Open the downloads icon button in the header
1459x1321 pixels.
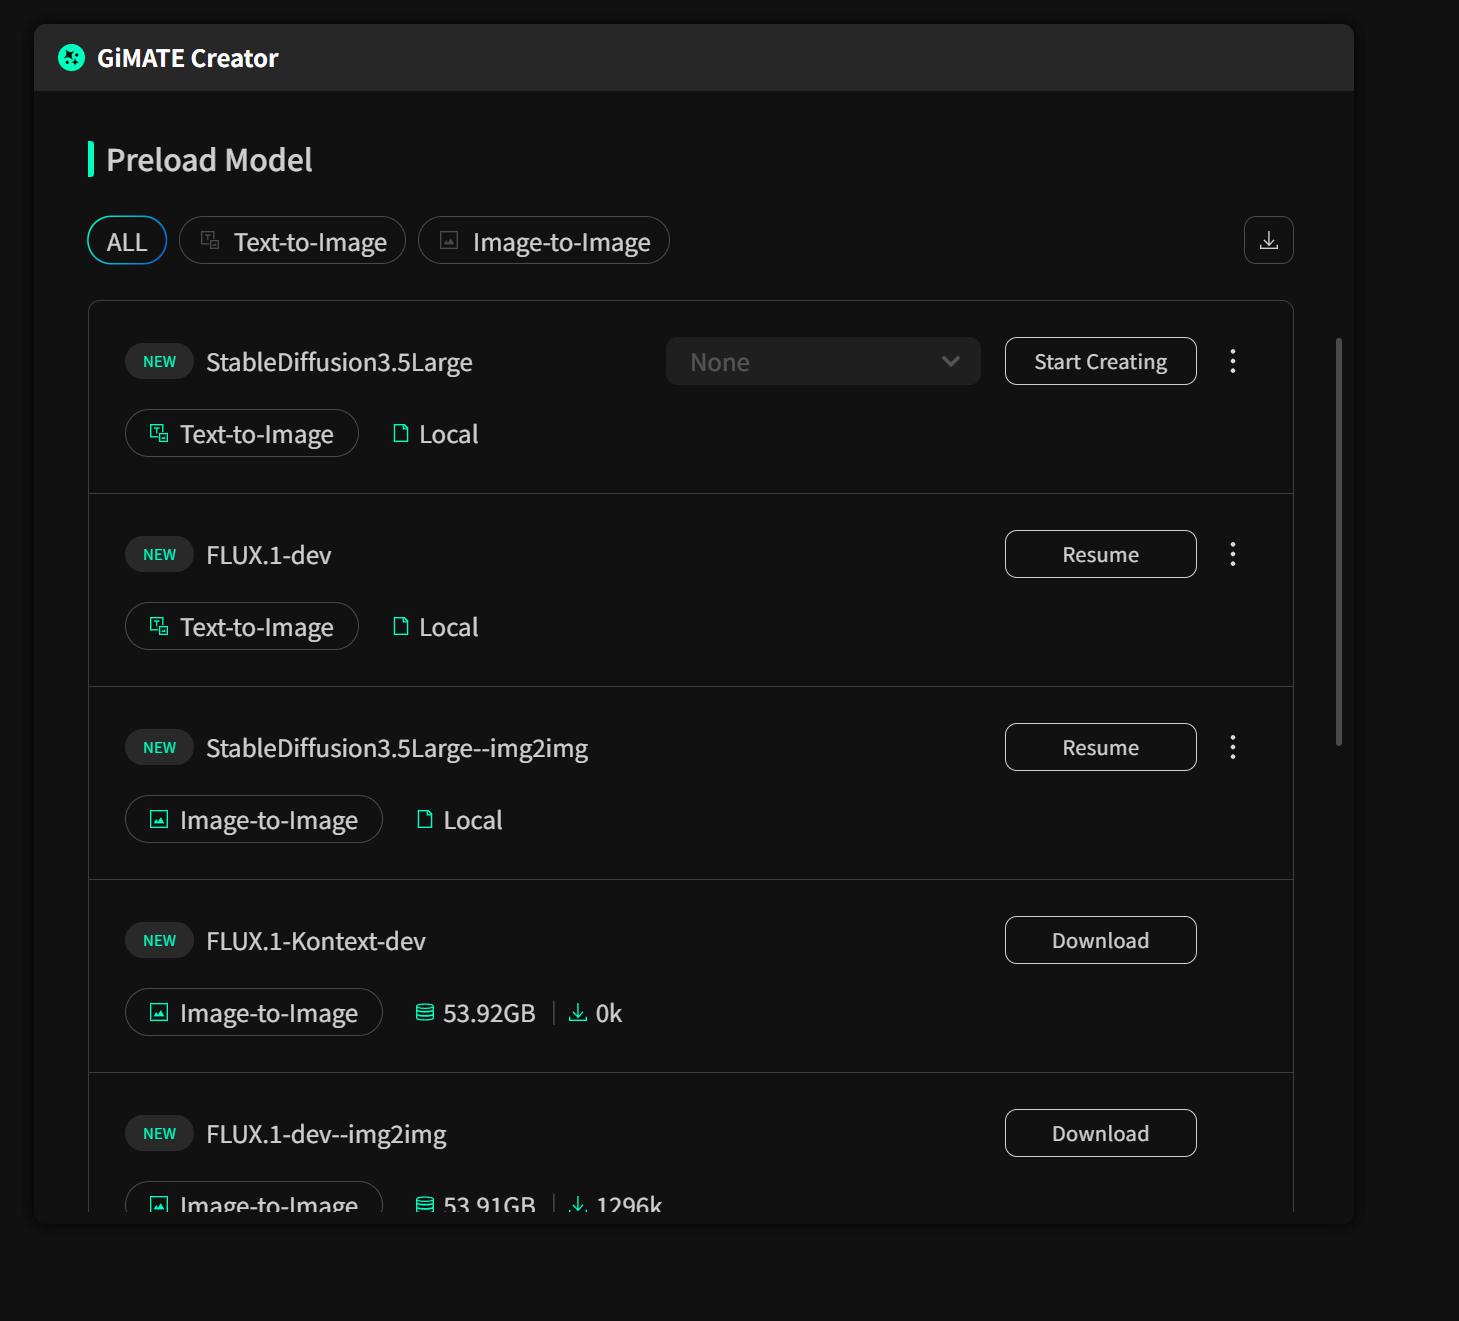1268,240
